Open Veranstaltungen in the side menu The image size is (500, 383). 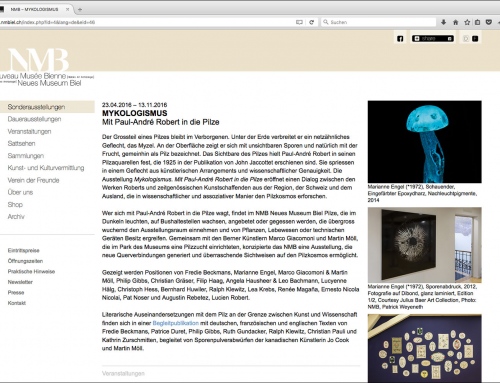(x=29, y=131)
